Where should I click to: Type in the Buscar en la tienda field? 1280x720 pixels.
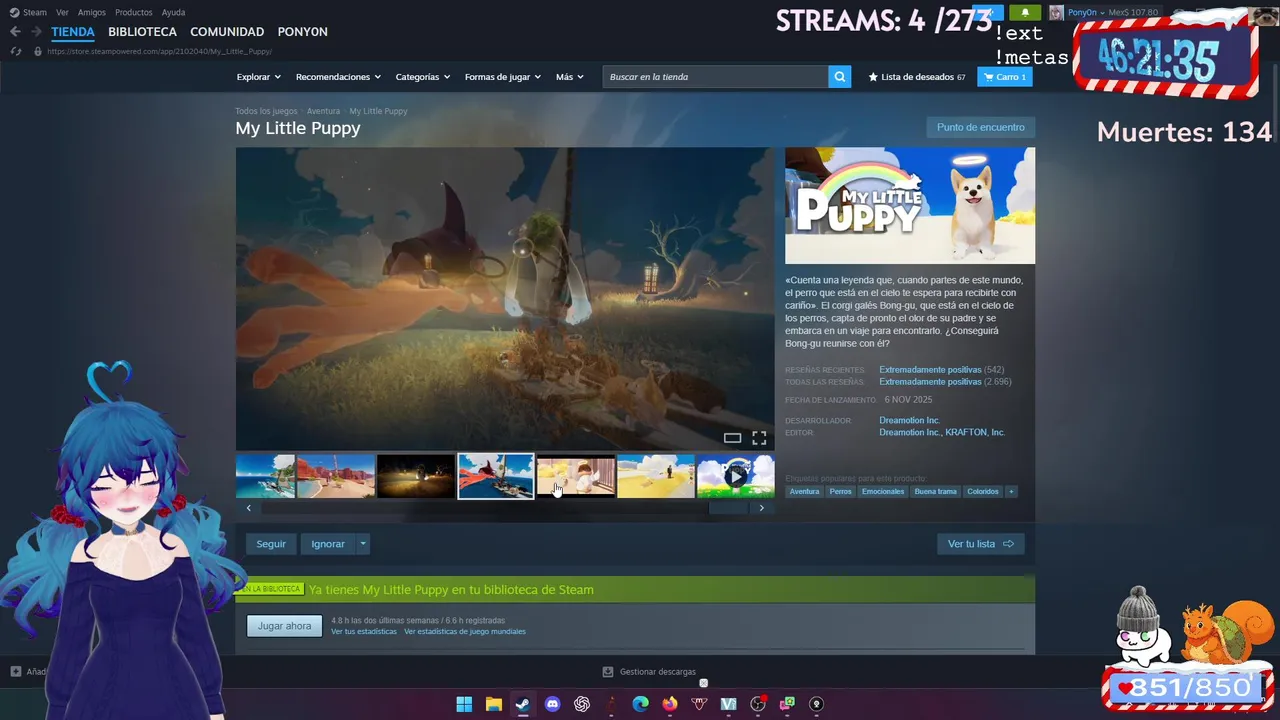pyautogui.click(x=716, y=77)
